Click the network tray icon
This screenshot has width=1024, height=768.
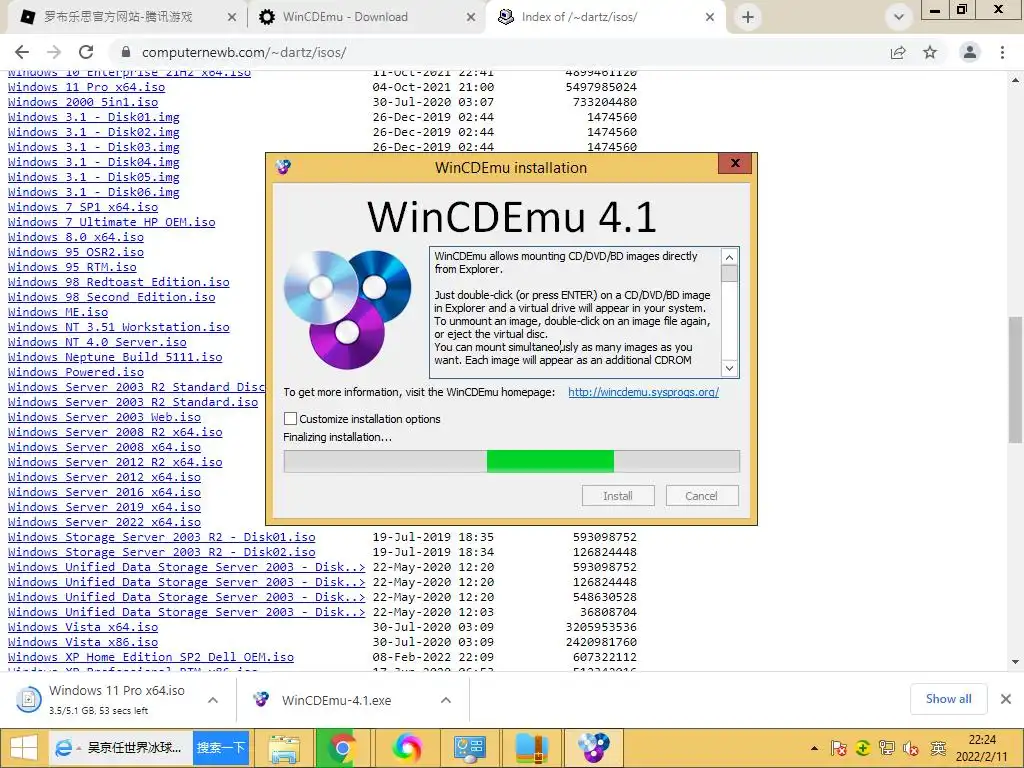coord(887,748)
